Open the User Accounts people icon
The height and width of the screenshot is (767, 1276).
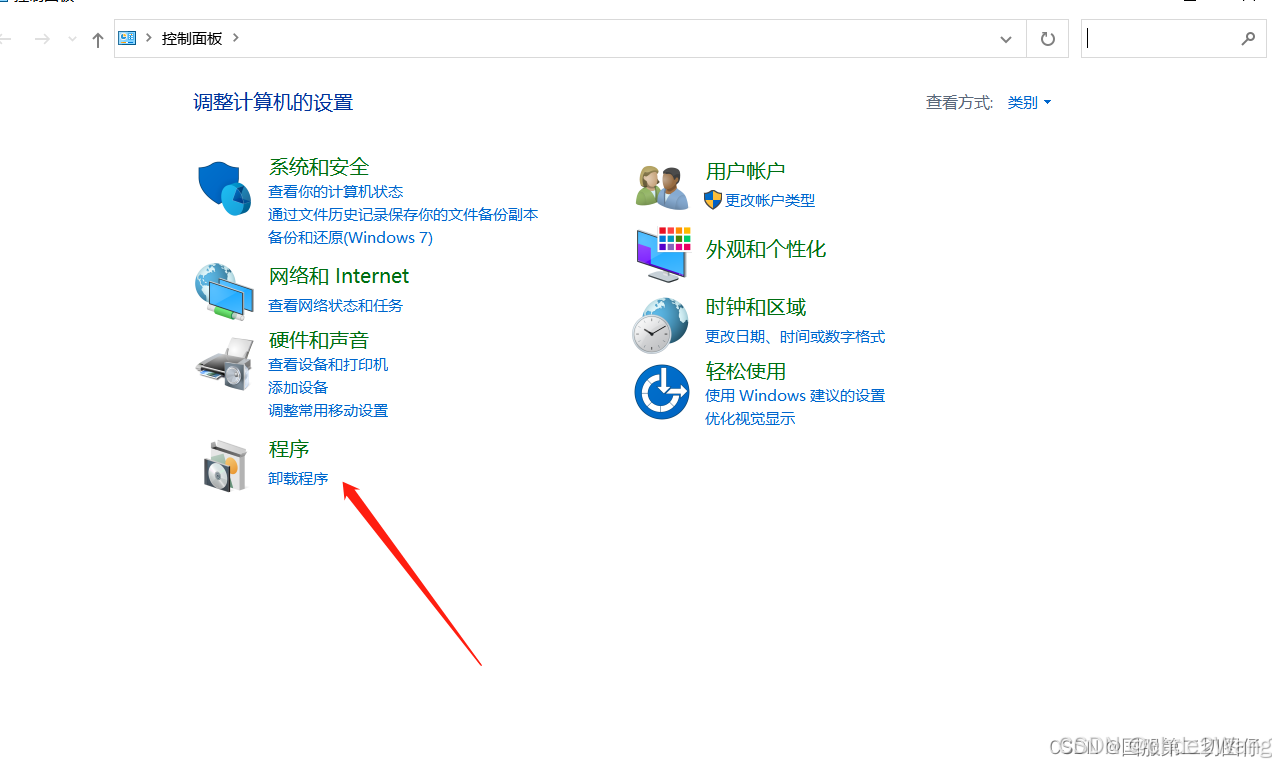click(x=662, y=187)
